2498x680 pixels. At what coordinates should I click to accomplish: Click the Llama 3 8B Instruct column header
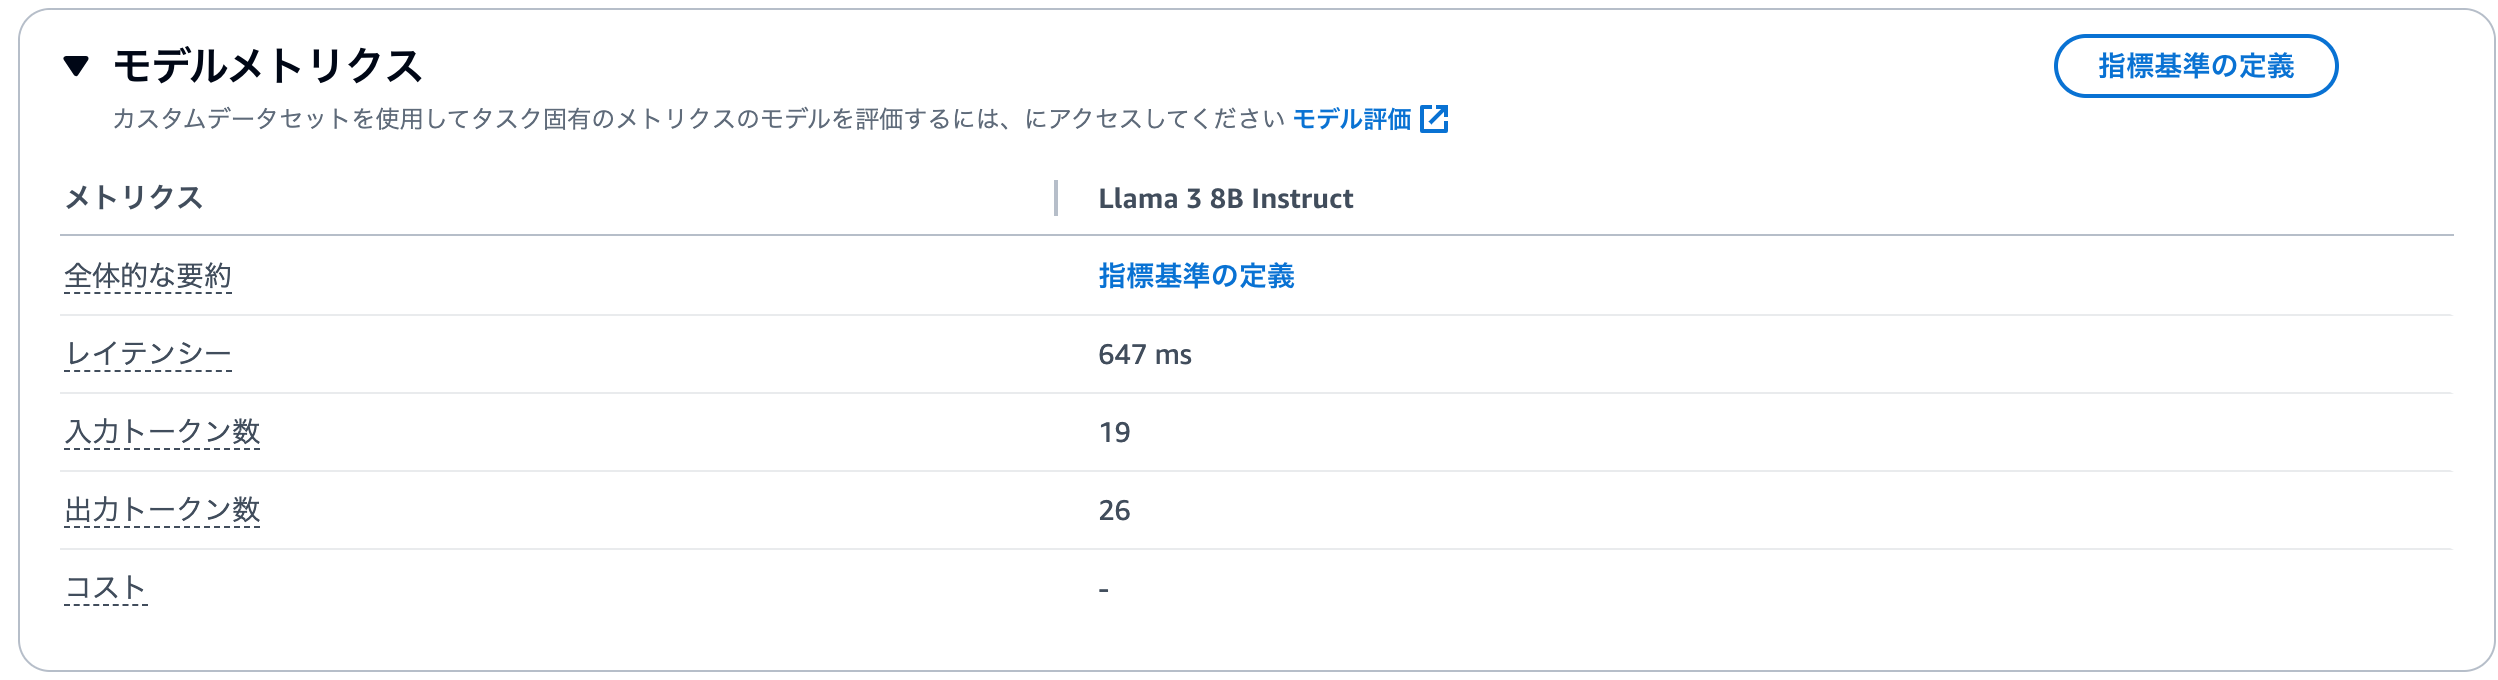click(x=1225, y=198)
